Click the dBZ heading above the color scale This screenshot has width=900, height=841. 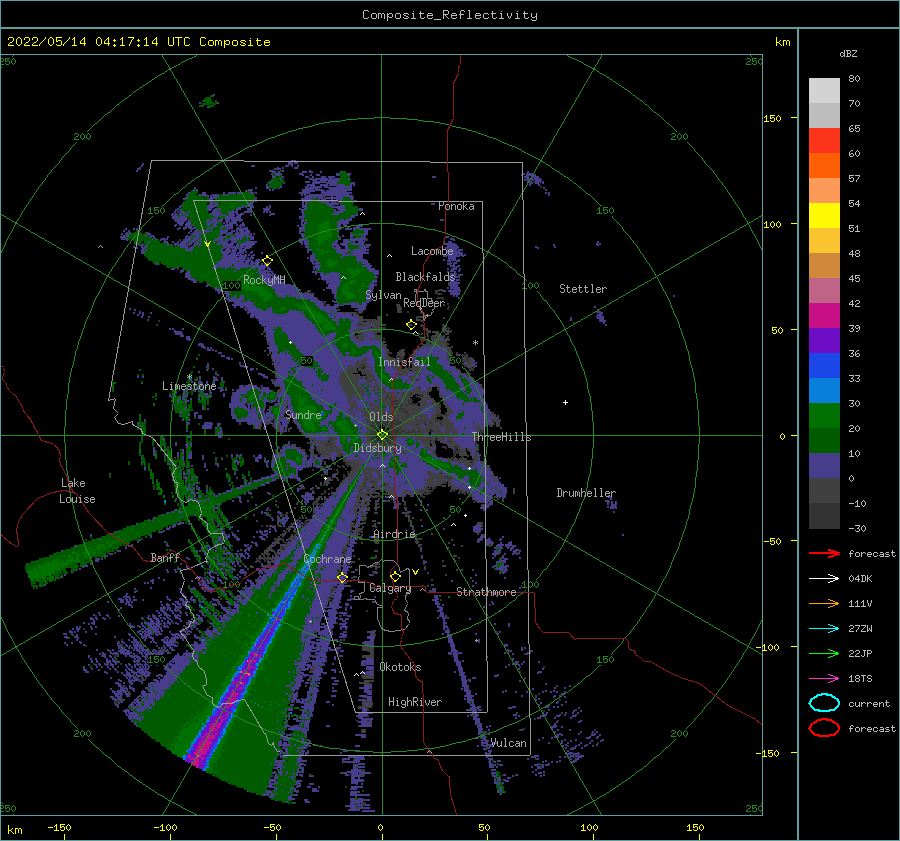tap(848, 53)
